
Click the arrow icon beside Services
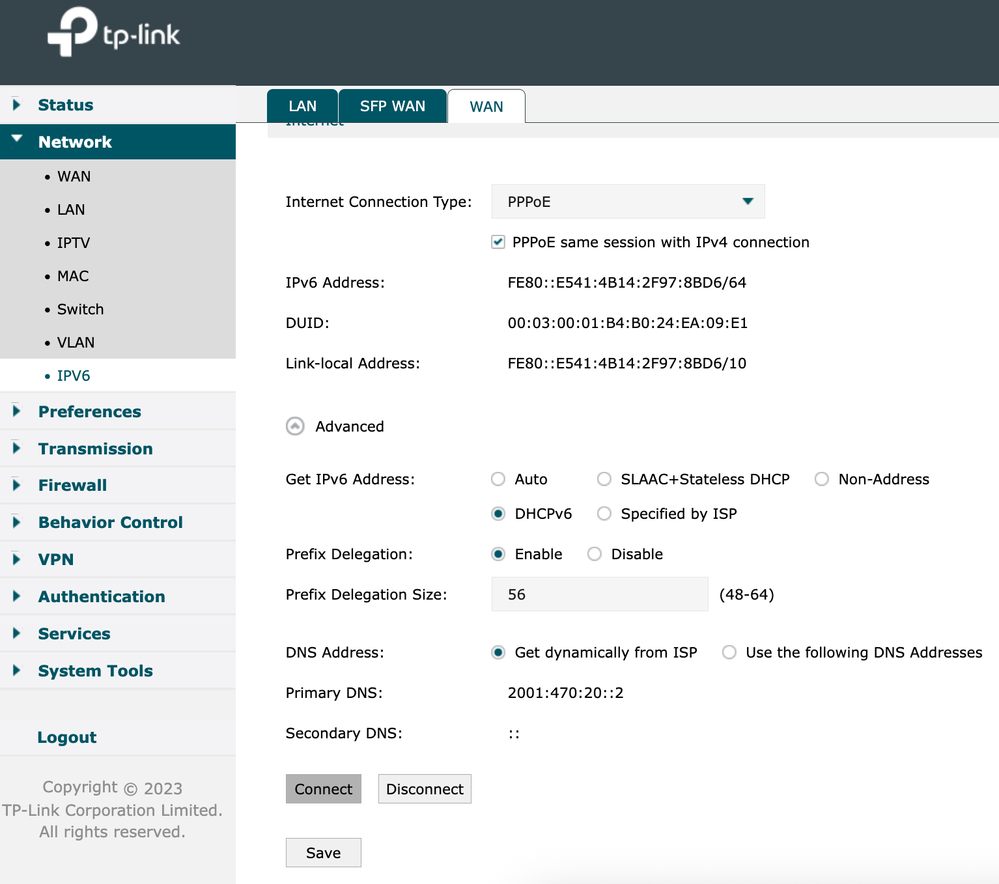coord(15,633)
